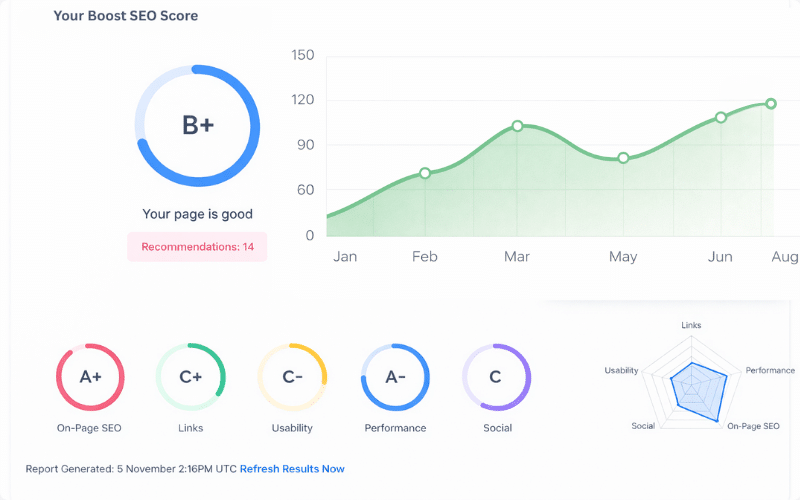This screenshot has width=800, height=500.
Task: Select the Aug final data point
Action: [x=771, y=103]
